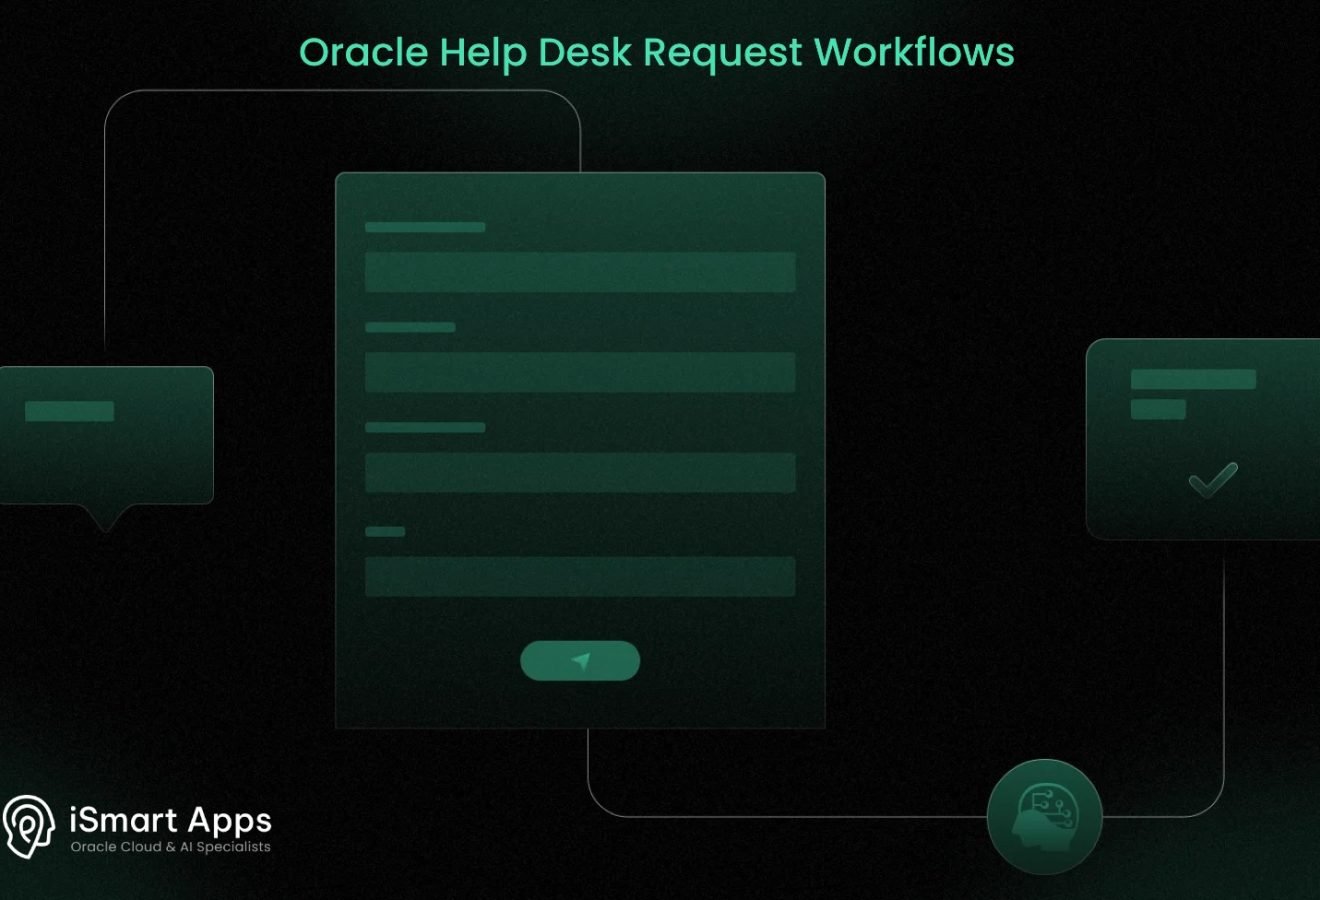Viewport: 1320px width, 900px height.
Task: Click the iSmart Apps pin-head logo icon
Action: click(x=28, y=826)
